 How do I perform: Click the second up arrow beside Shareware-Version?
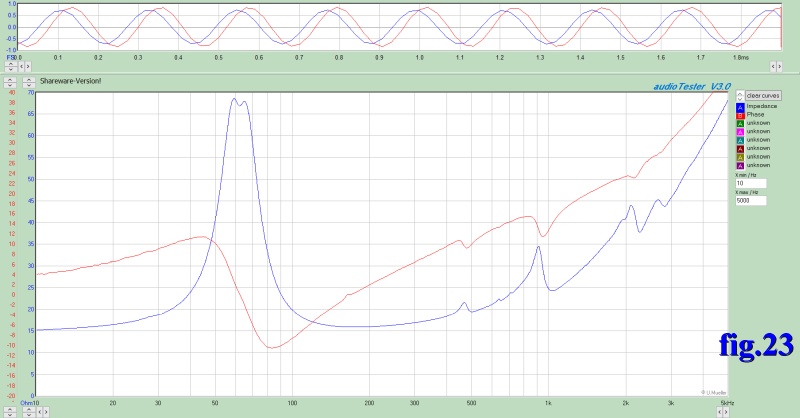(x=29, y=80)
